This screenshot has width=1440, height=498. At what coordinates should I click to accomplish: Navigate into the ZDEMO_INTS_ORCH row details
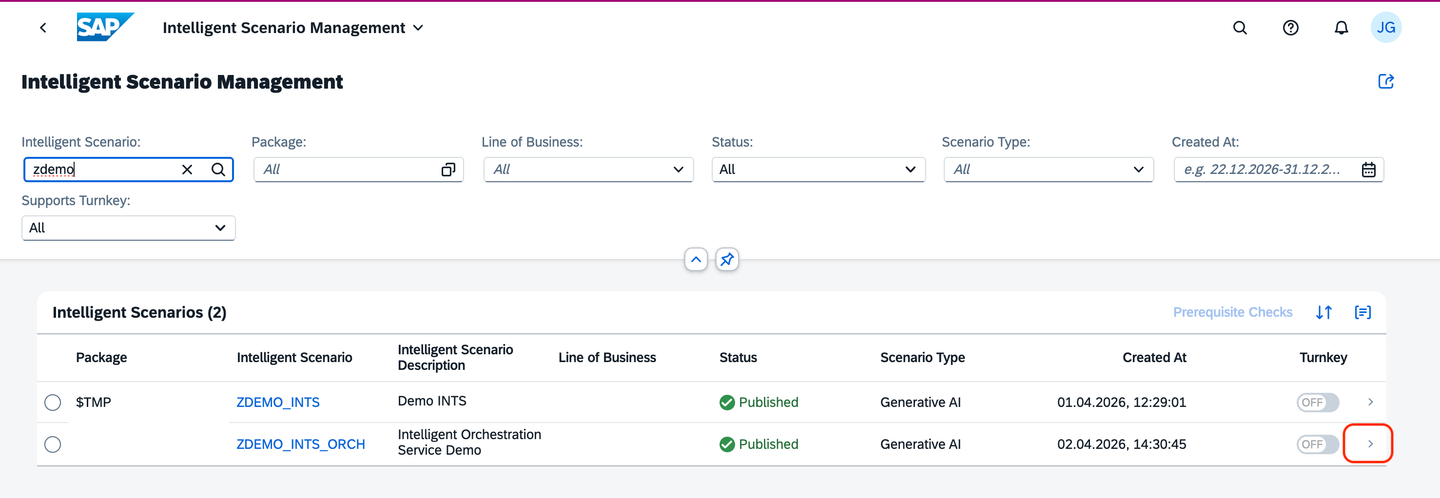coord(1370,443)
